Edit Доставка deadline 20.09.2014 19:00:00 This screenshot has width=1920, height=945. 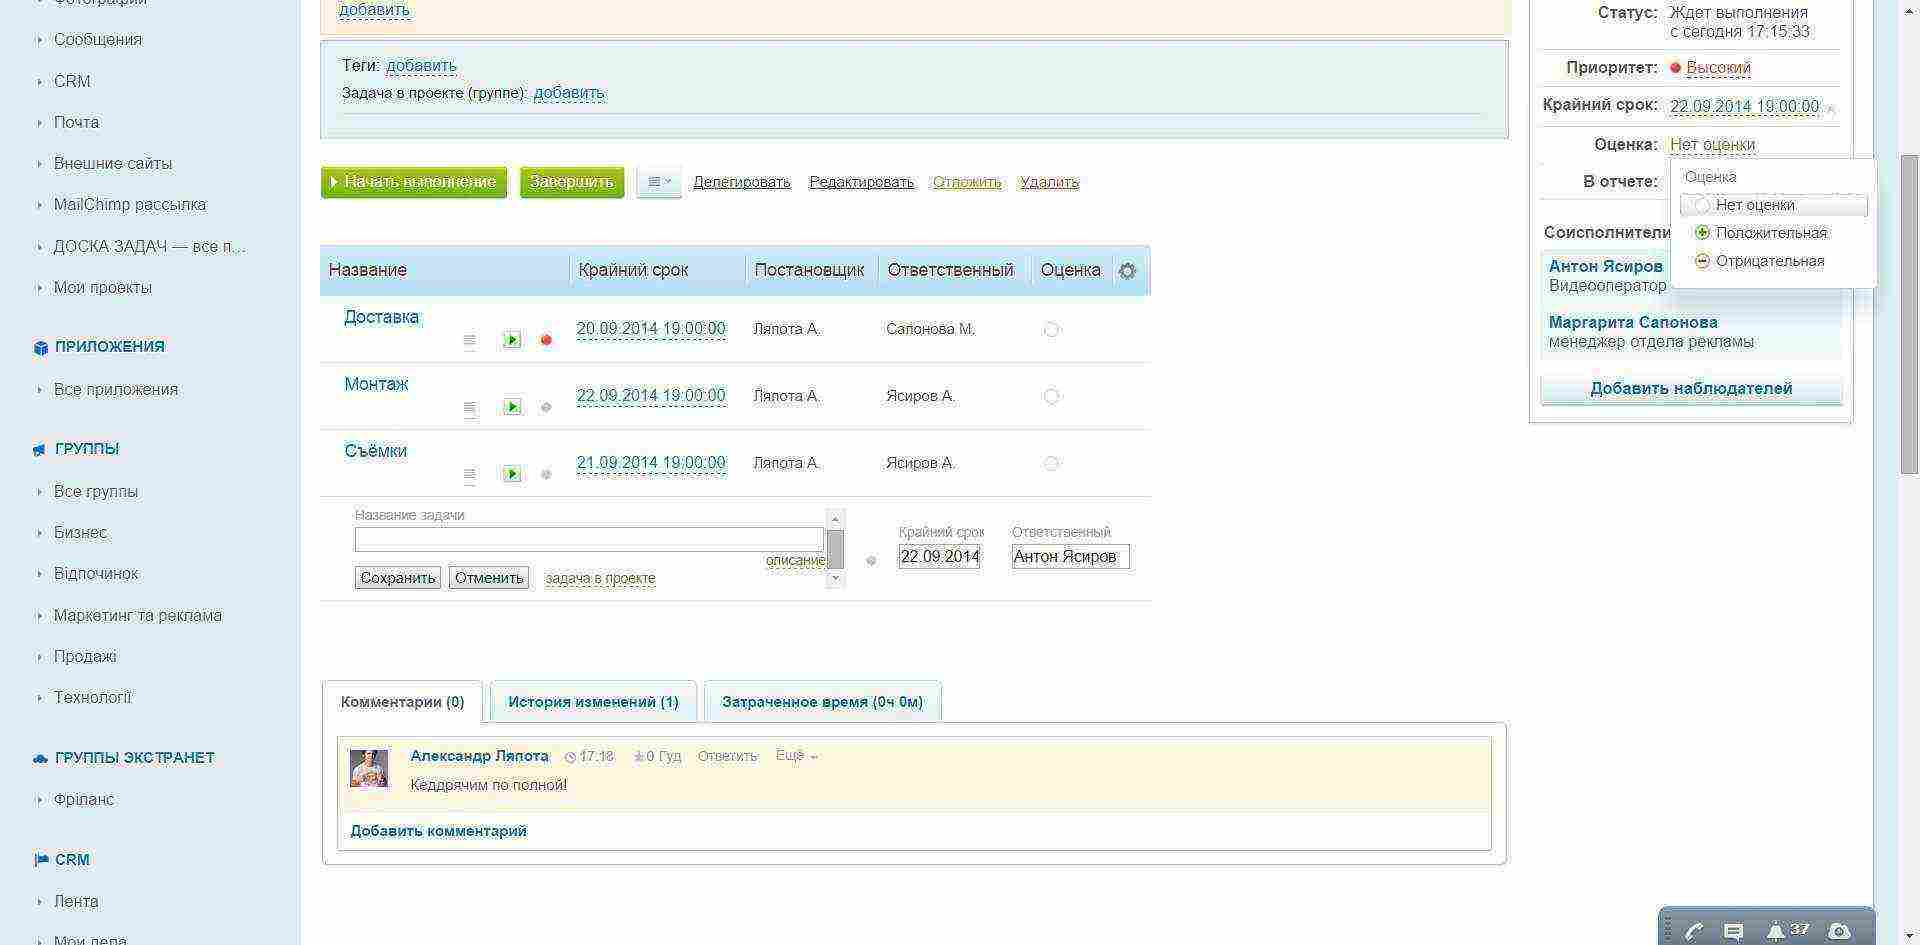coord(651,329)
